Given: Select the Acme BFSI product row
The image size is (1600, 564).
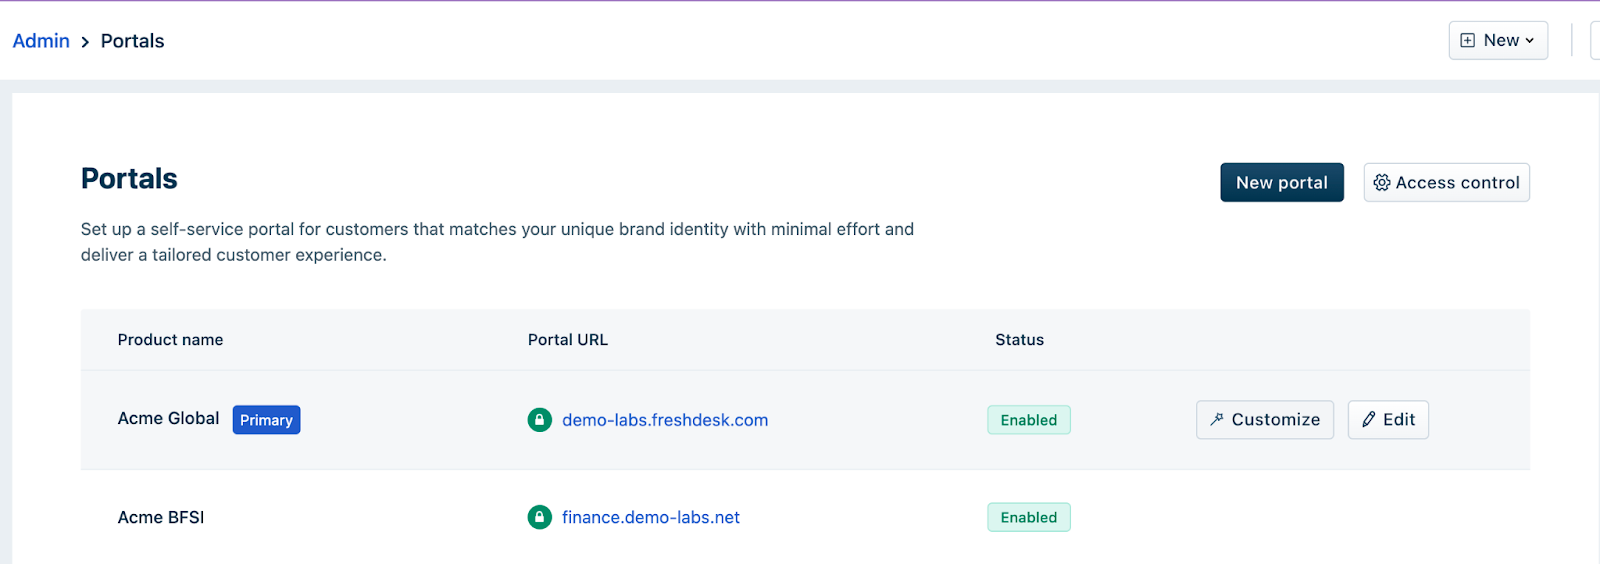Looking at the screenshot, I should pyautogui.click(x=161, y=517).
